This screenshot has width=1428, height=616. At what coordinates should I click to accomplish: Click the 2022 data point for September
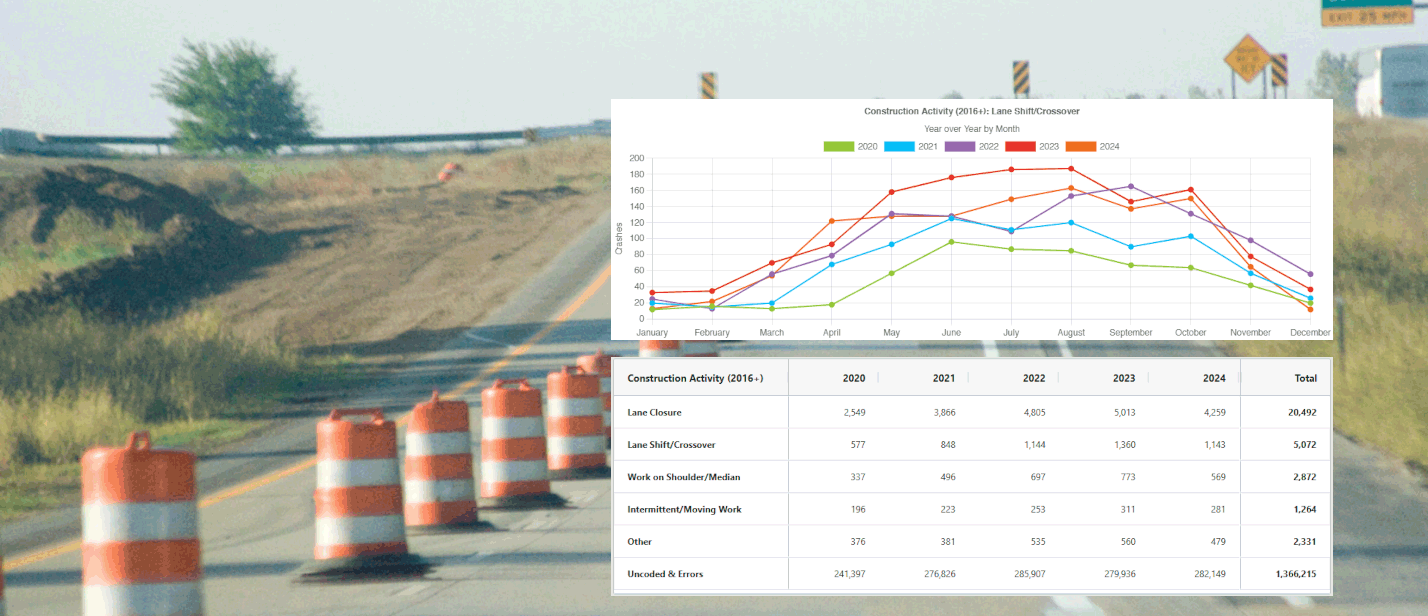click(1131, 186)
